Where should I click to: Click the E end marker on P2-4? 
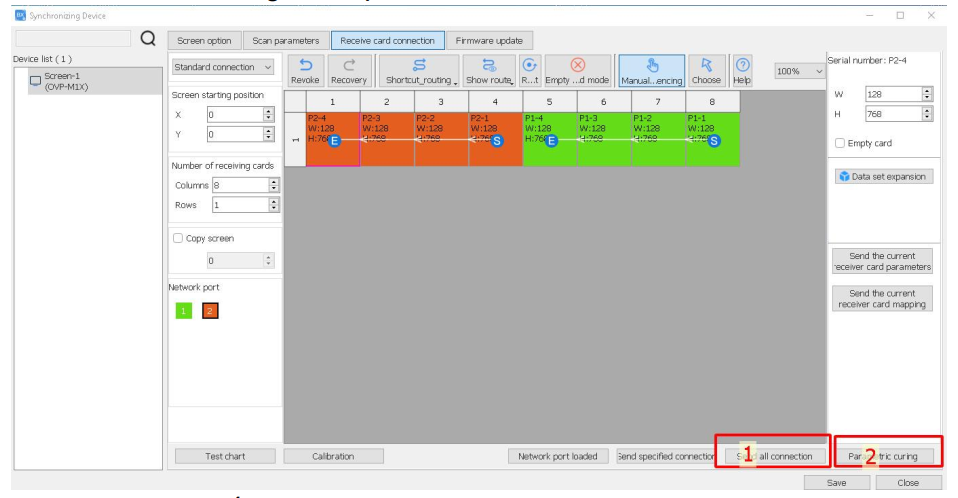(x=334, y=141)
